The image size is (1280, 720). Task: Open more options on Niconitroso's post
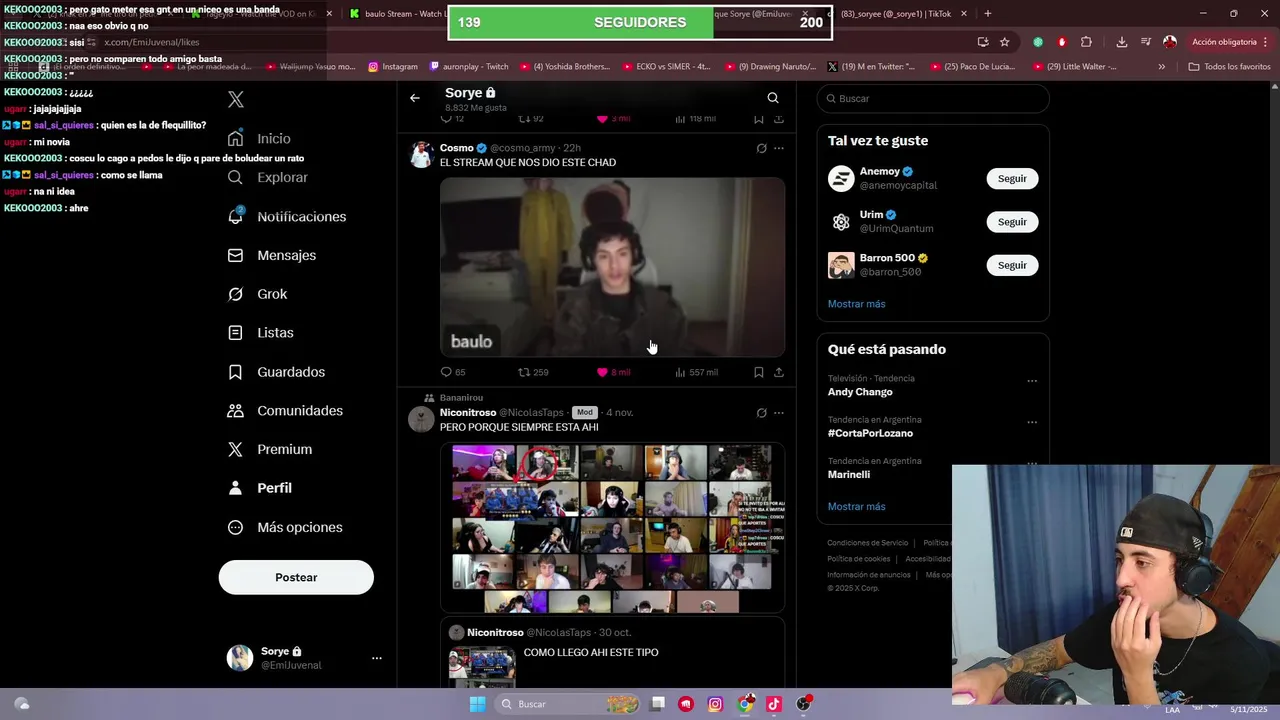coord(779,413)
